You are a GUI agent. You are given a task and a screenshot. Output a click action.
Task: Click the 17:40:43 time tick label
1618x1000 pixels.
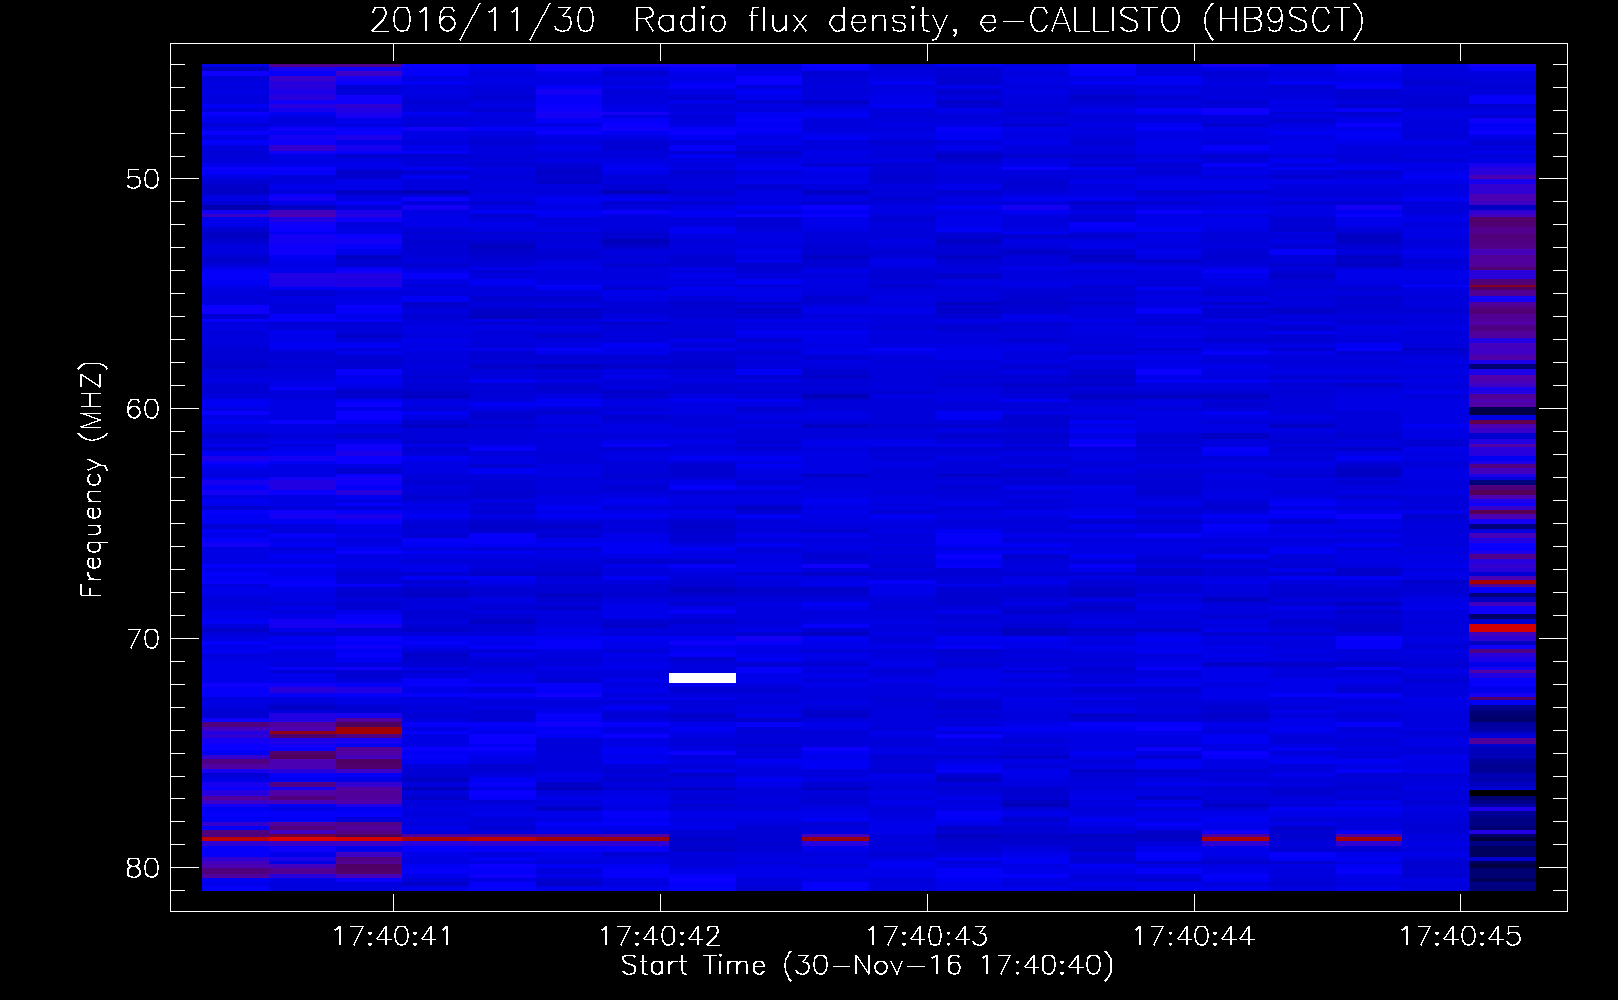[x=927, y=937]
